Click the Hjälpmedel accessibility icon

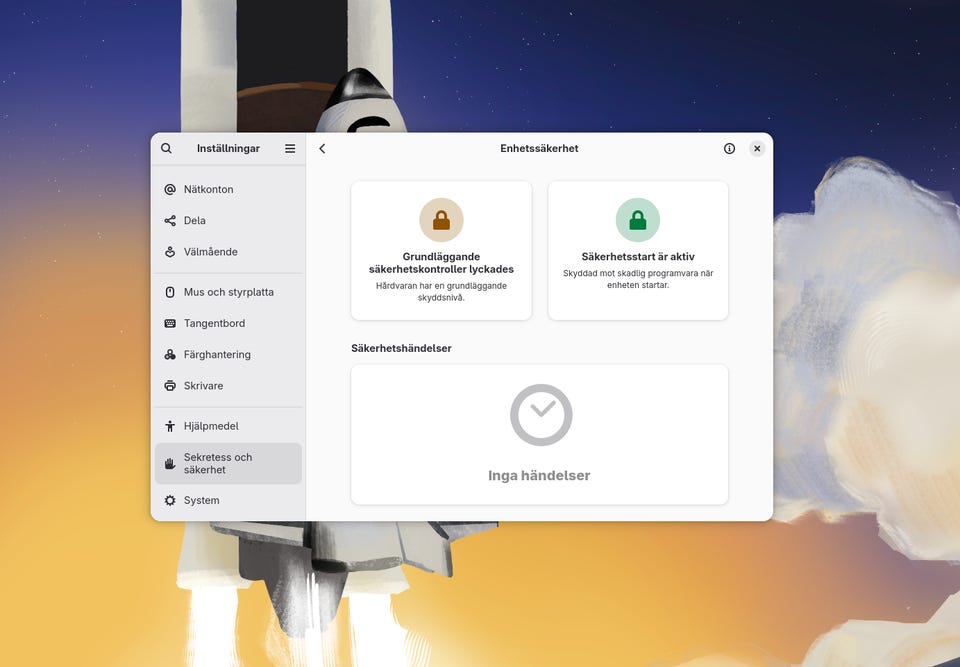[170, 426]
